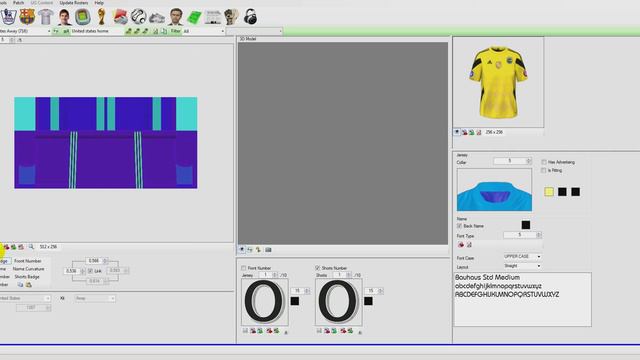Click the camera icon below 3D Model view
The image size is (640, 360).
tap(268, 249)
